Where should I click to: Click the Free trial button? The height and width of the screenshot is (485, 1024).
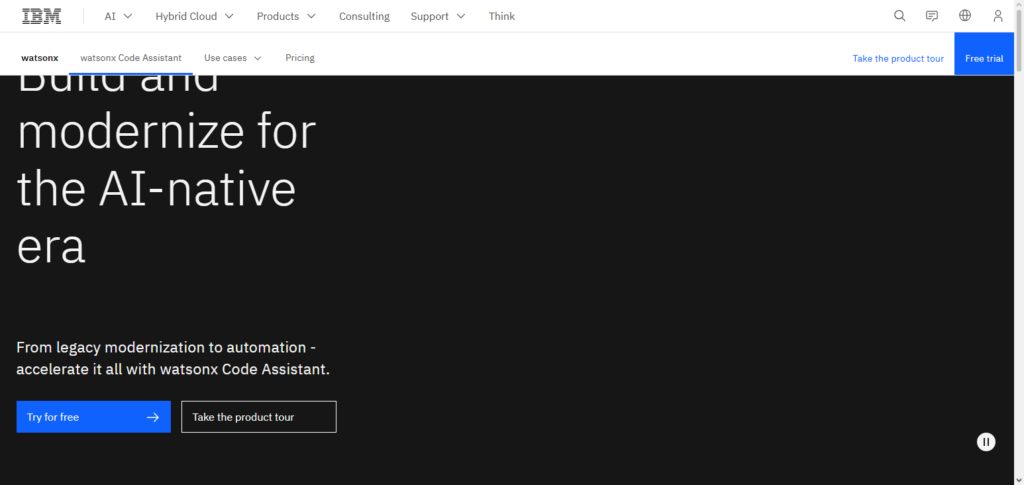point(984,54)
